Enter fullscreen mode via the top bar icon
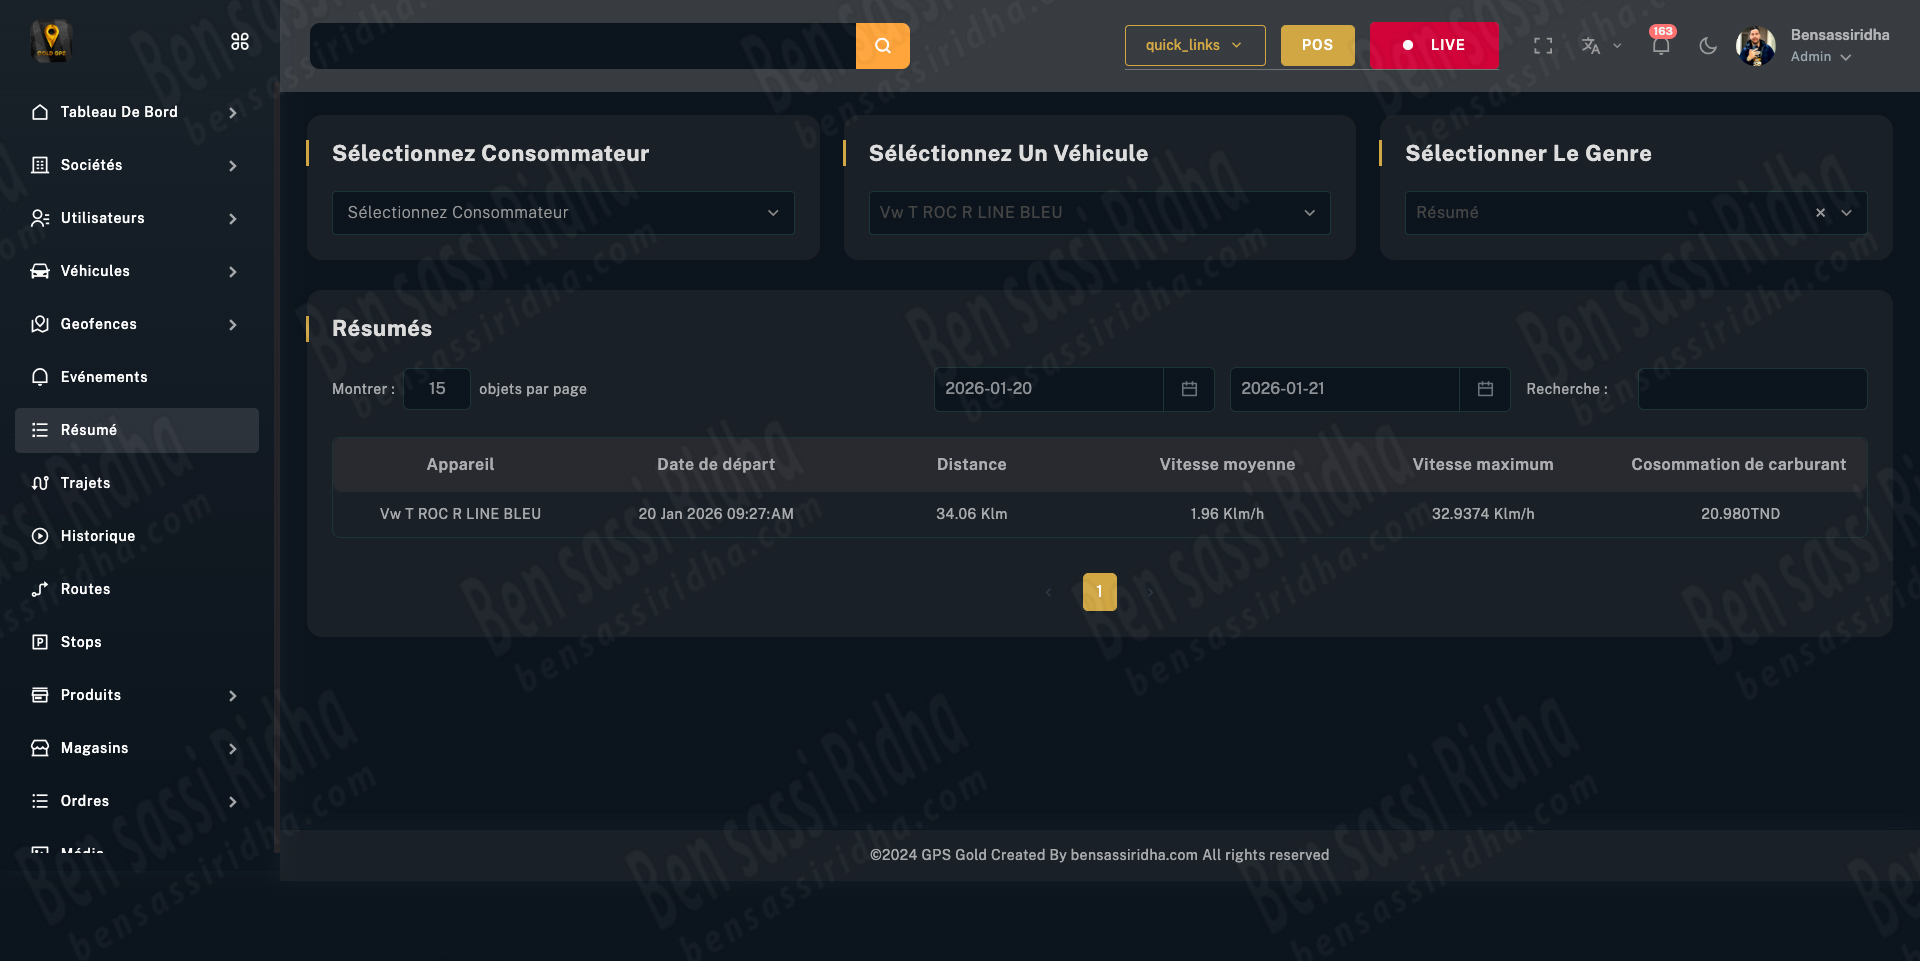1920x961 pixels. [1543, 46]
